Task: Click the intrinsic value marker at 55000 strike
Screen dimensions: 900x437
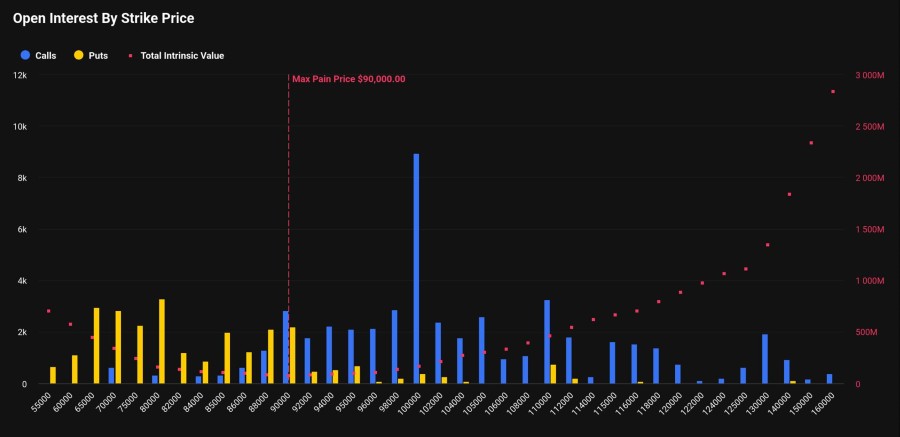Action: point(48,311)
